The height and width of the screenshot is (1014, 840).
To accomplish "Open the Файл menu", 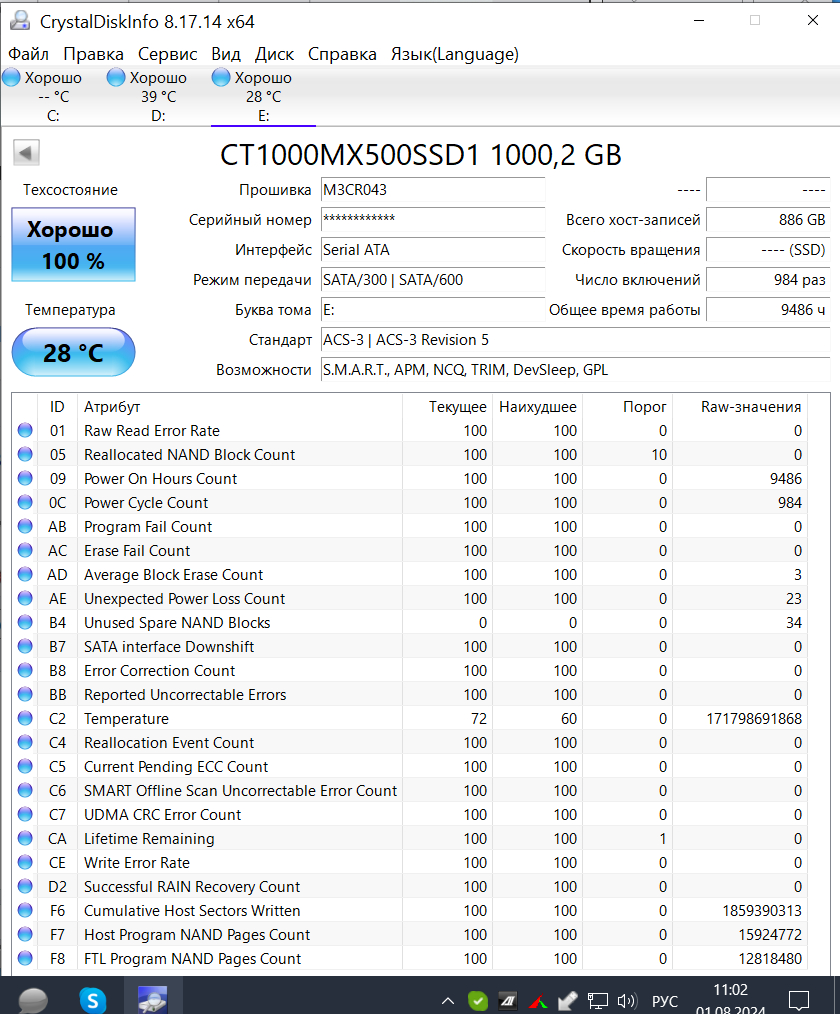I will (x=28, y=54).
